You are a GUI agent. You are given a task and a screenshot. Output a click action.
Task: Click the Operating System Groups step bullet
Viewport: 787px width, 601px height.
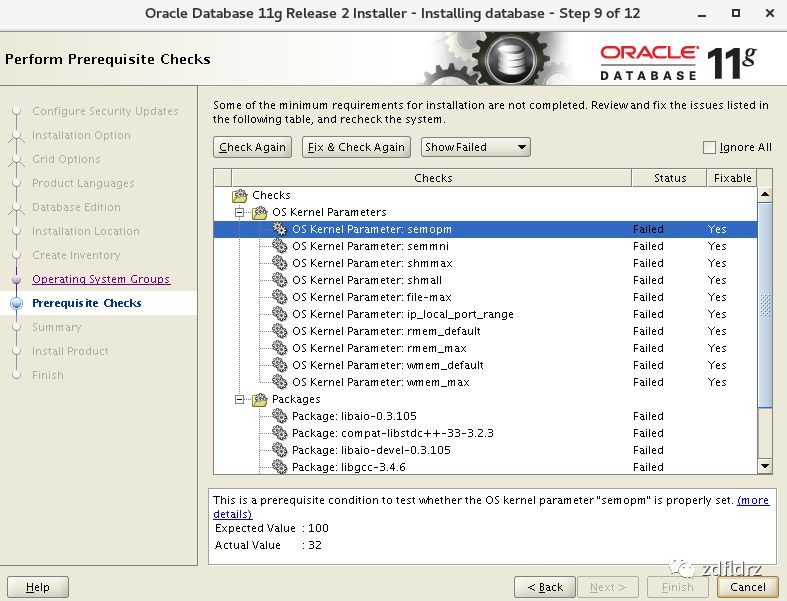pos(17,279)
